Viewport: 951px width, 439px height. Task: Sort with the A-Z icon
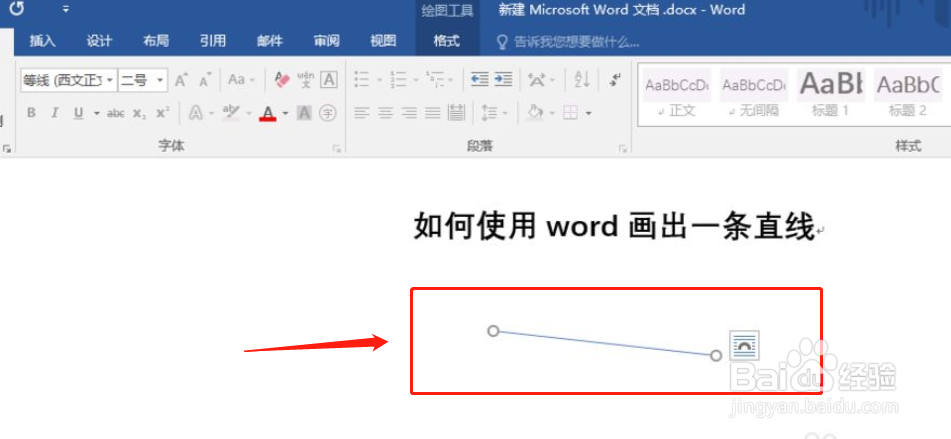click(x=582, y=80)
